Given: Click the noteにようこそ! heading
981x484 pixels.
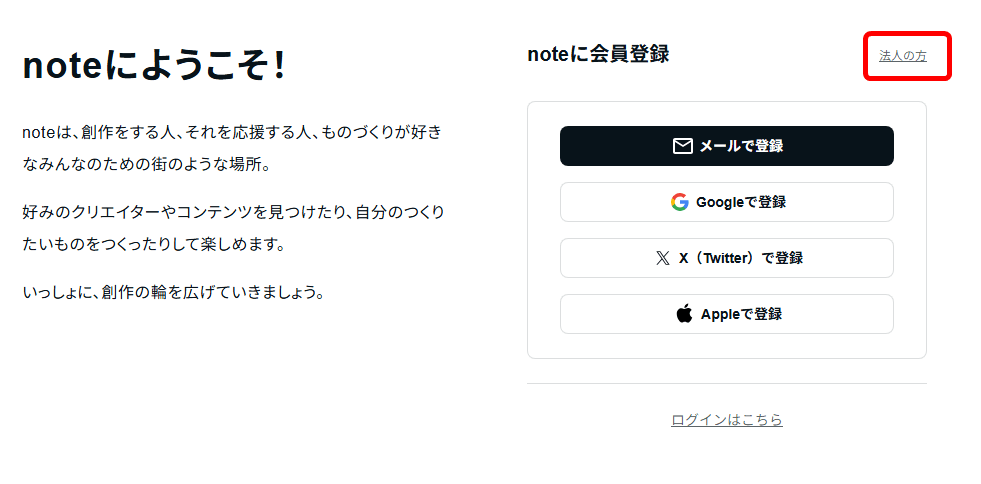Looking at the screenshot, I should point(155,66).
